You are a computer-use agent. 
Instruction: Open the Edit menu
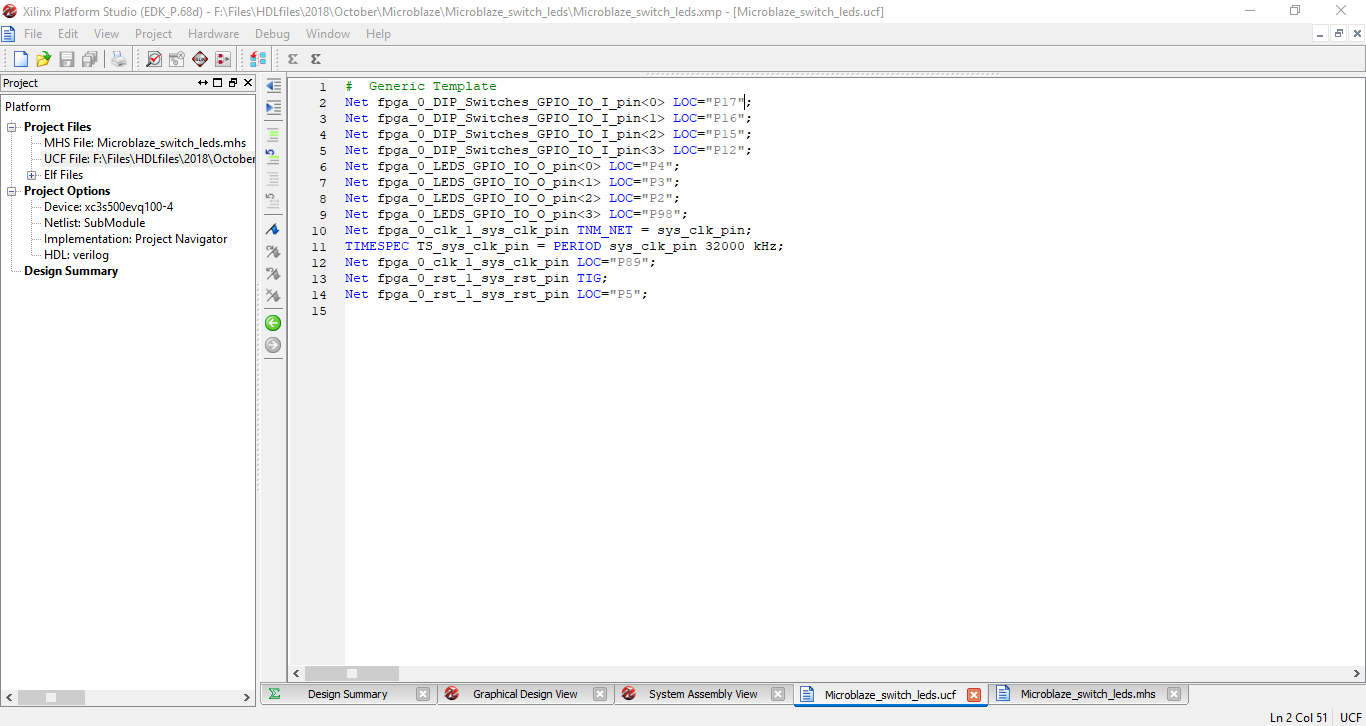[x=68, y=34]
